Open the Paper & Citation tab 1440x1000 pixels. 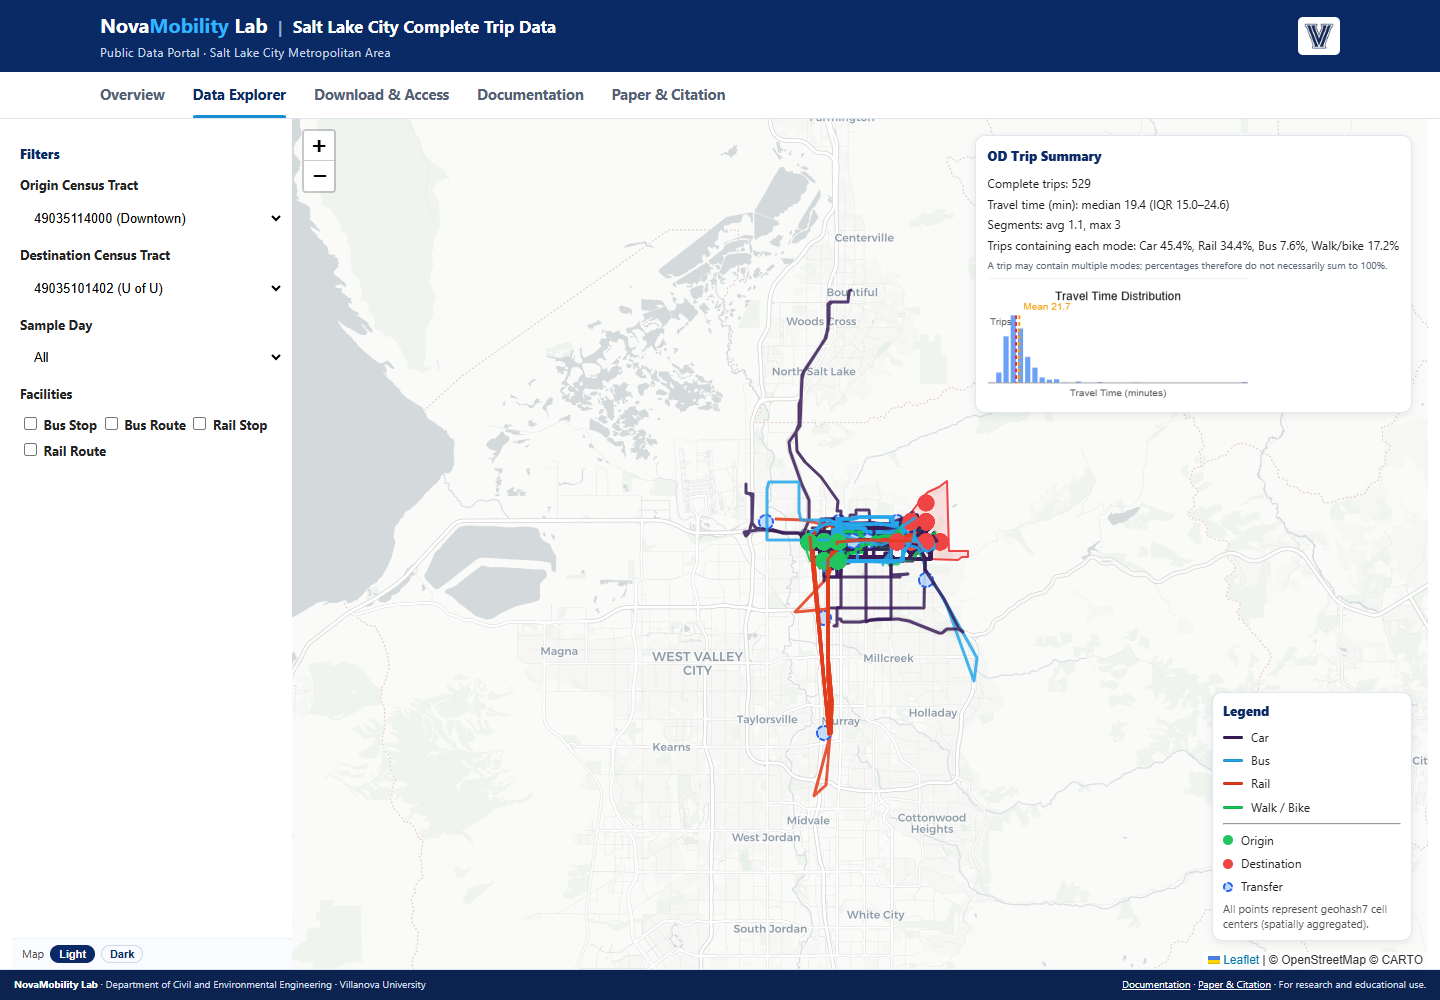click(x=668, y=95)
